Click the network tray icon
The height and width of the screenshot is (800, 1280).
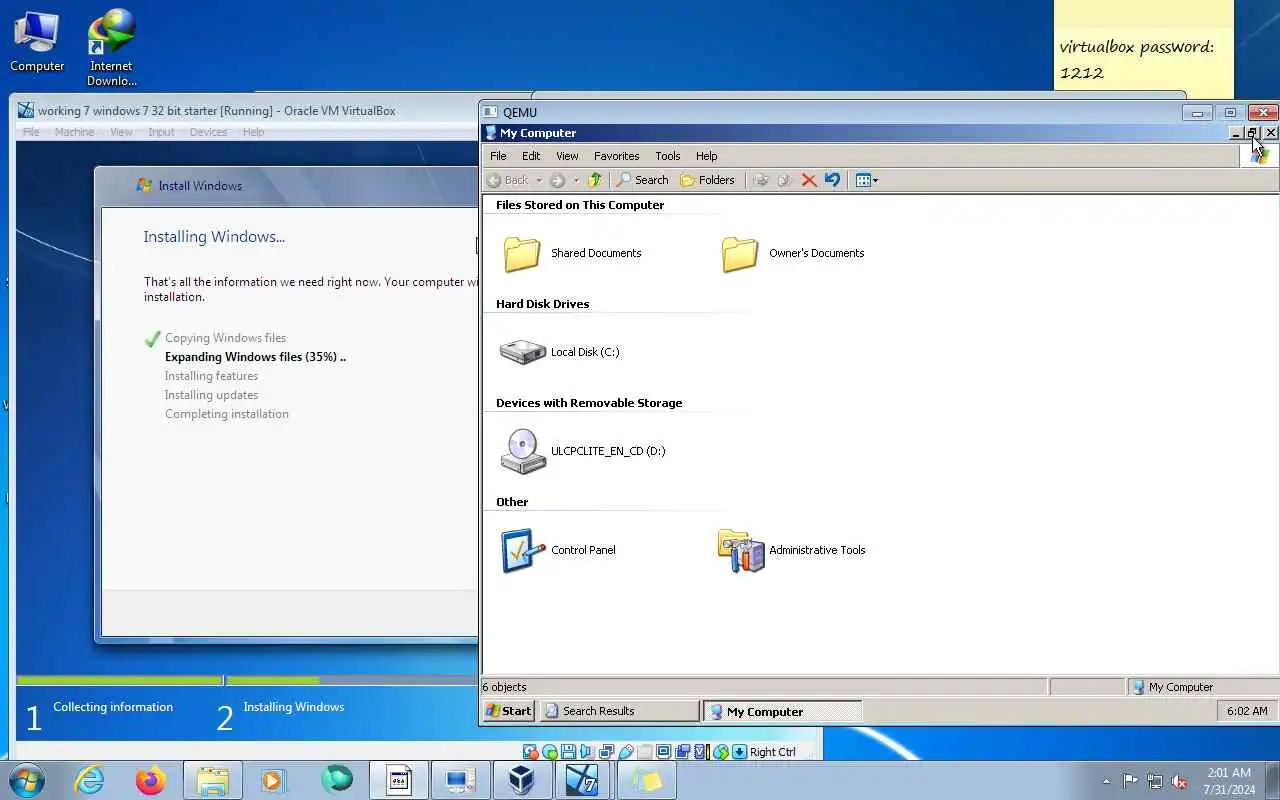[1155, 781]
